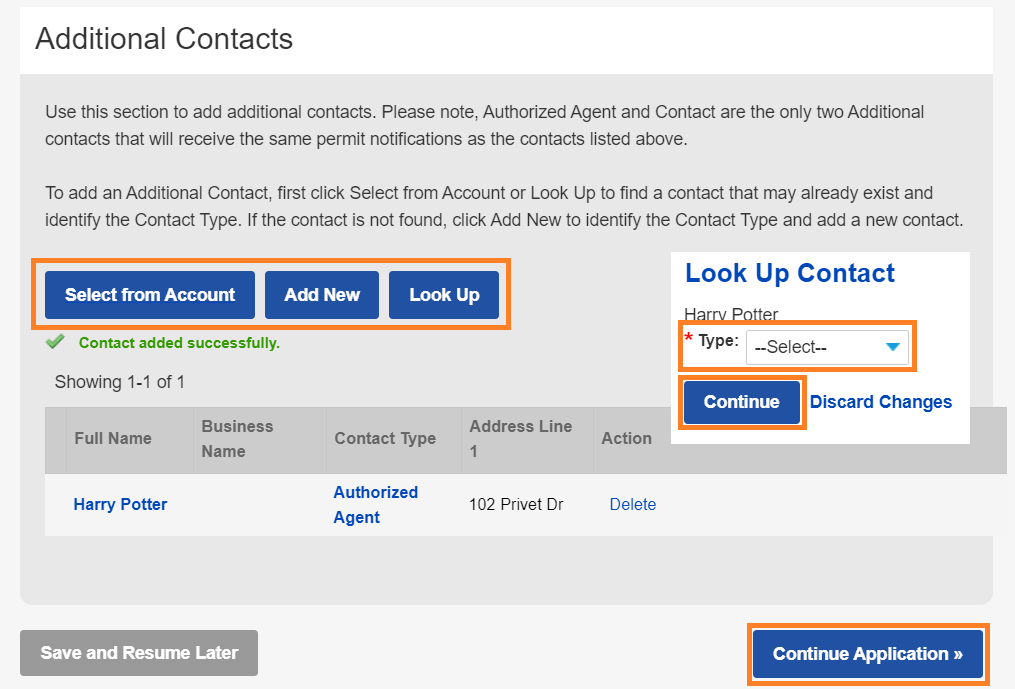
Task: Discard changes in the Look Up Contact panel
Action: point(880,402)
